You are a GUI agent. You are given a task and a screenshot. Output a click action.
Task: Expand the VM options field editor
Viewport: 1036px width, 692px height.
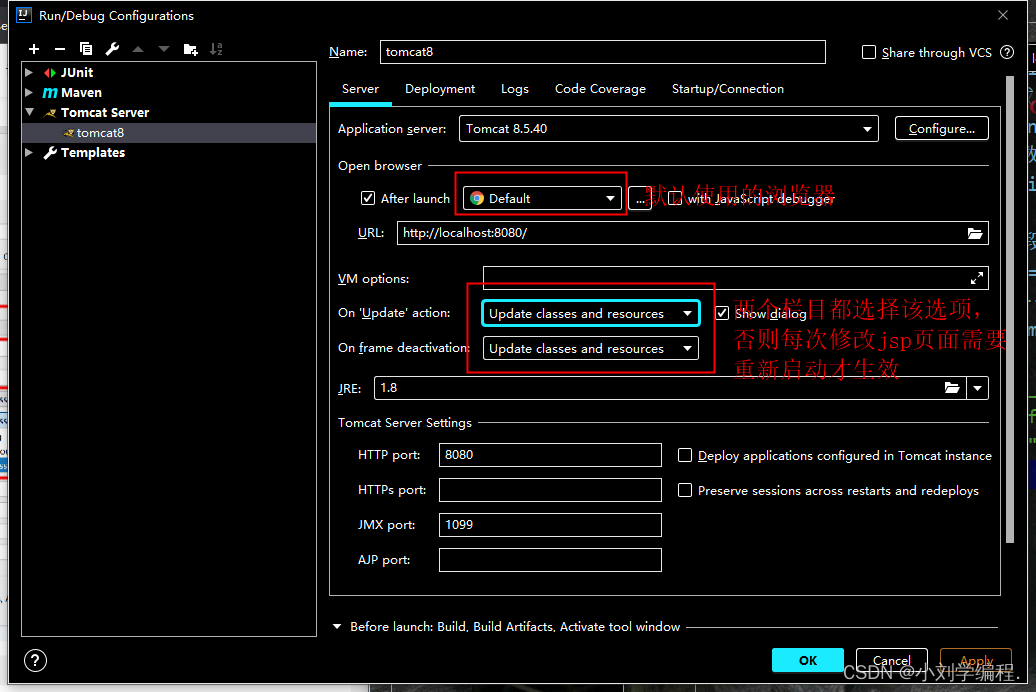977,278
